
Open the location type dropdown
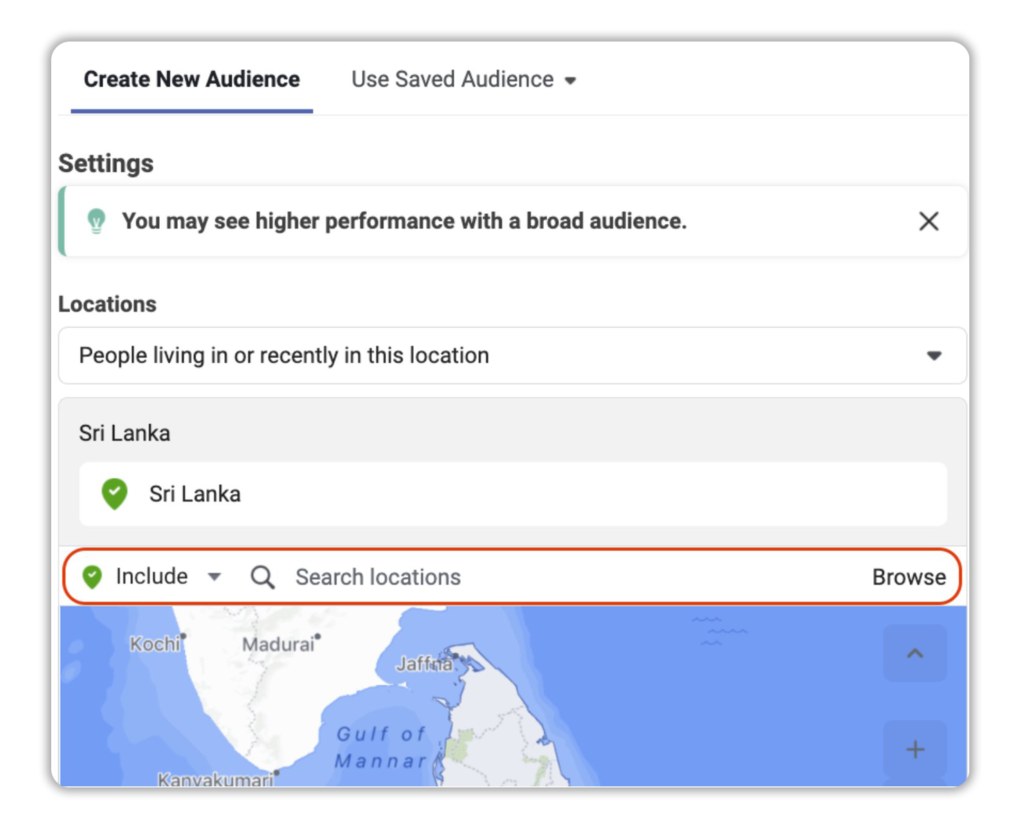pos(513,355)
